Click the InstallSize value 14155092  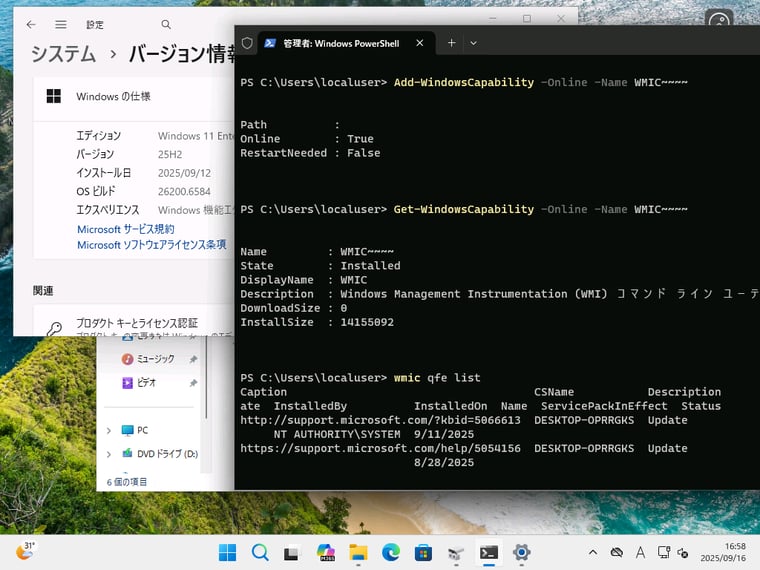click(367, 322)
